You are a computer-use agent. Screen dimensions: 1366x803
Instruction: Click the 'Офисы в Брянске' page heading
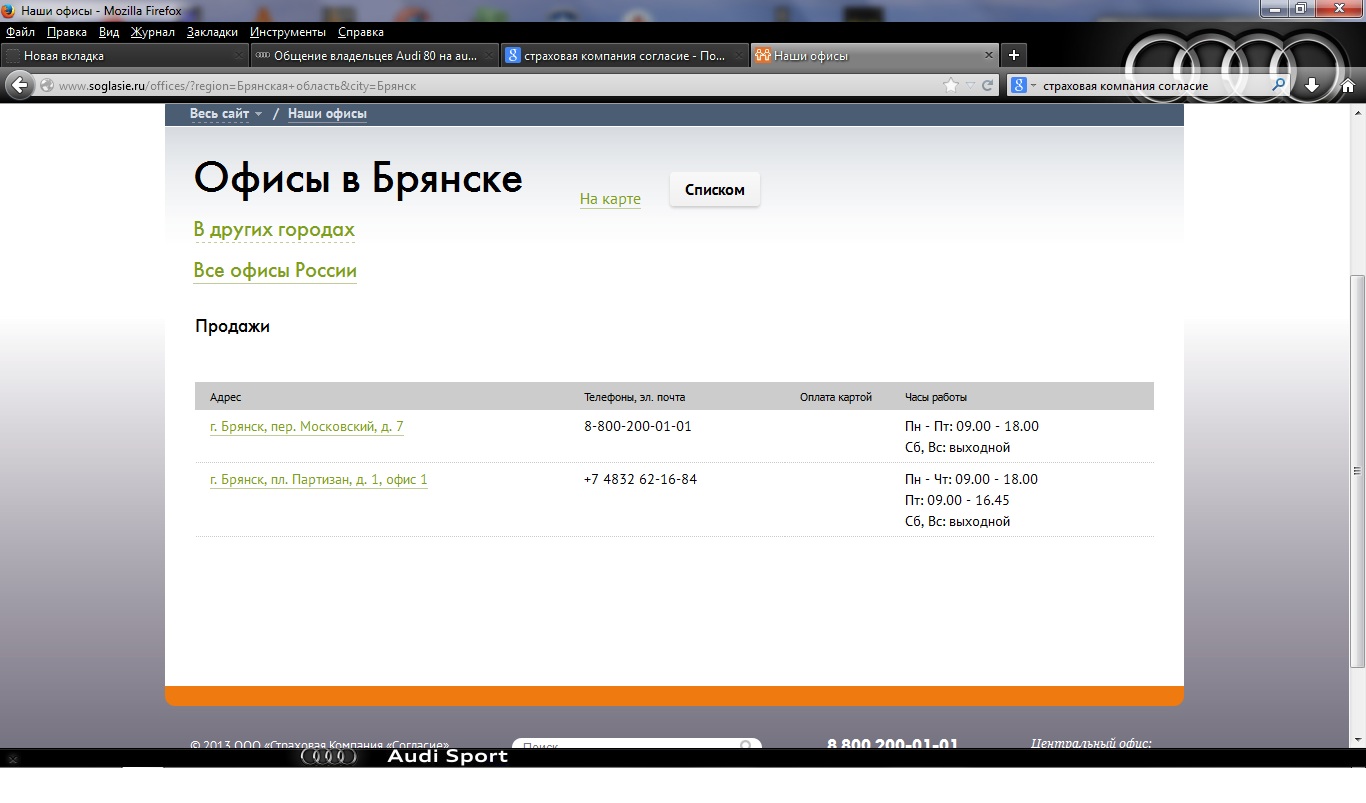(358, 178)
